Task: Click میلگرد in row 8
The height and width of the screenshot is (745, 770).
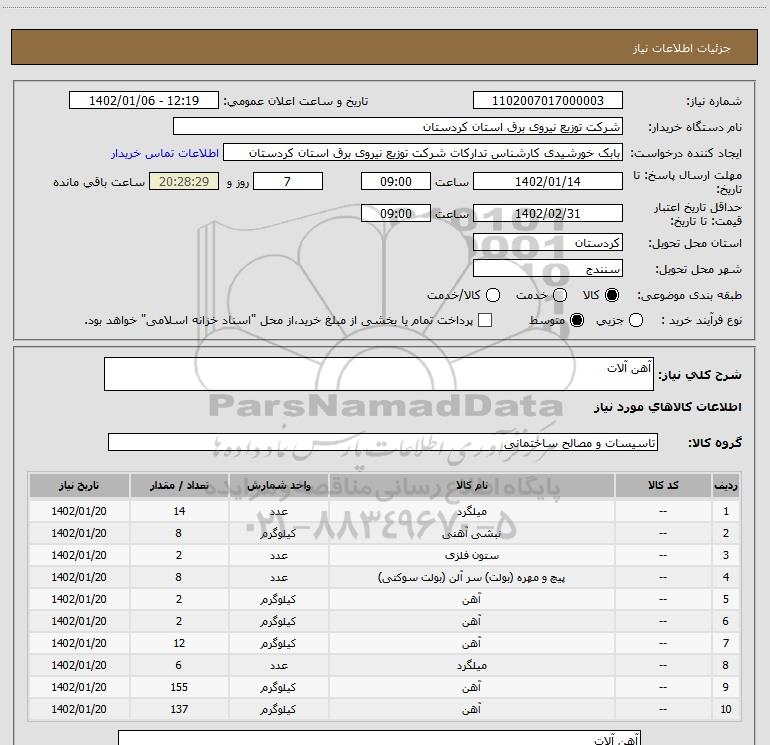Action: click(x=472, y=665)
